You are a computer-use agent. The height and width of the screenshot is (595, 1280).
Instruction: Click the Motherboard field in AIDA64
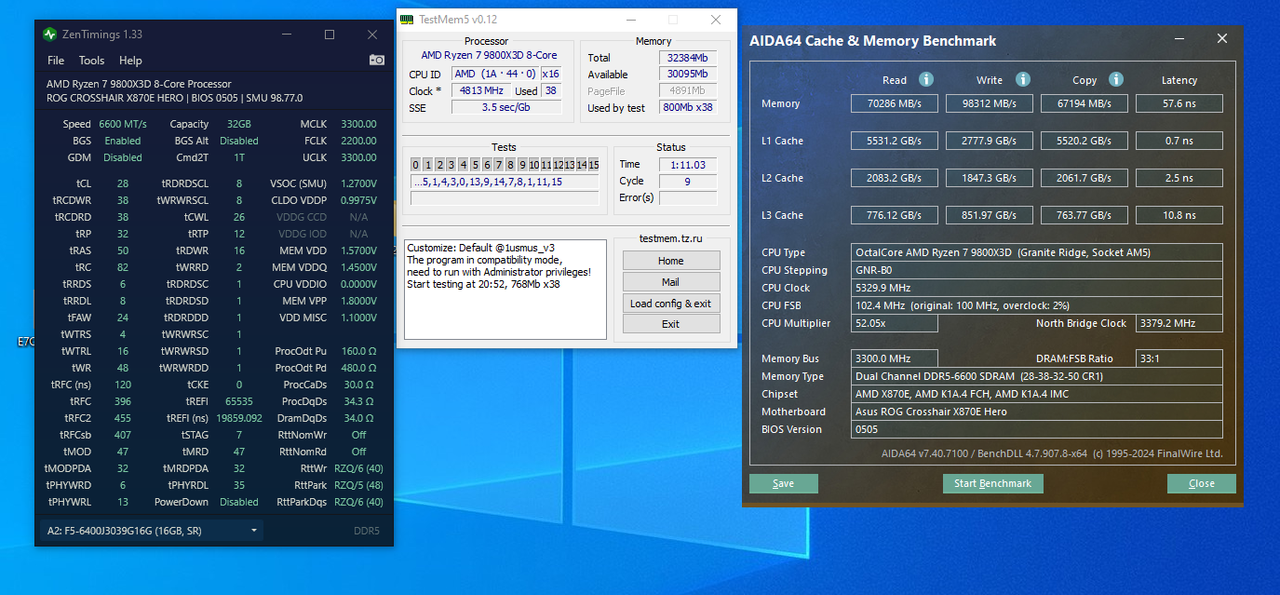(x=1037, y=411)
